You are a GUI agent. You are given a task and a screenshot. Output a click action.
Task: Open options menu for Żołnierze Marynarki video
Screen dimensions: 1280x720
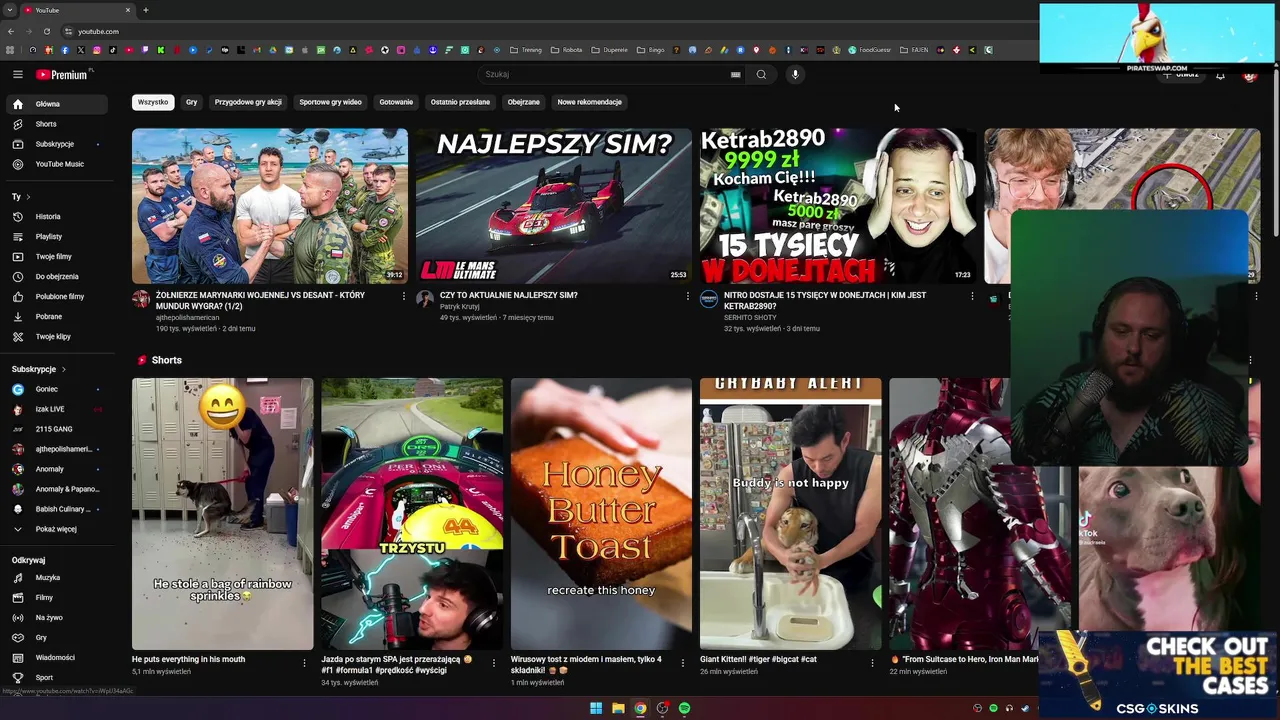coord(404,296)
